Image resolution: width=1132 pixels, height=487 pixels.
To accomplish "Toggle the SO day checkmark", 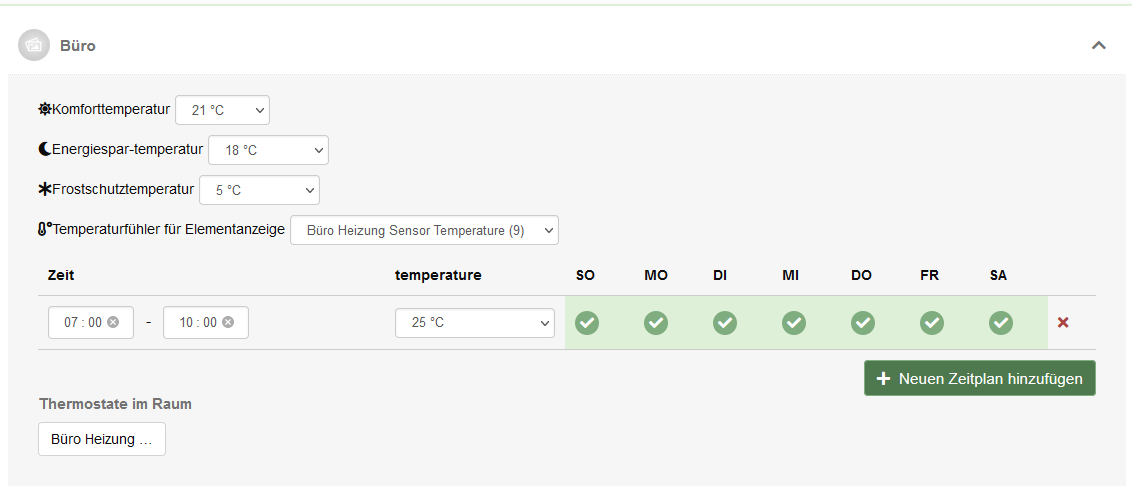I will point(587,323).
